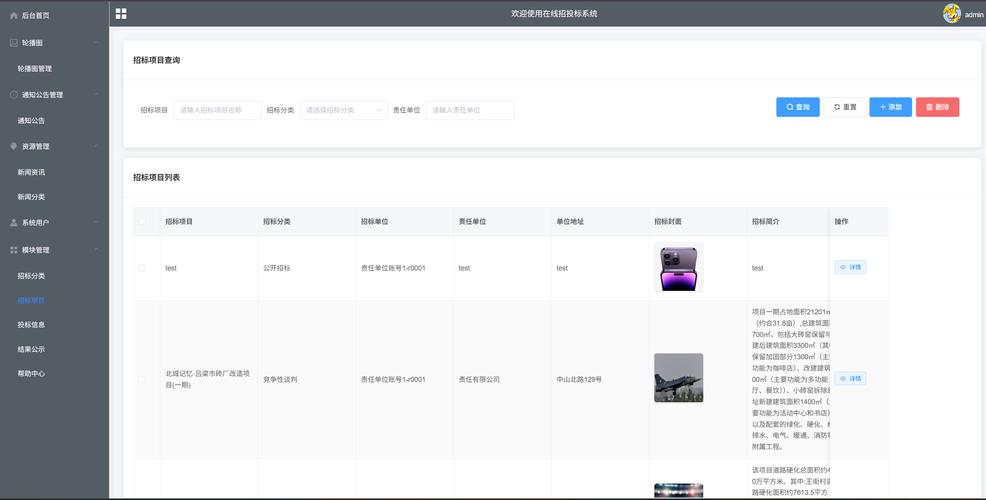The image size is (986, 500).
Task: Click the 北城记忆·吕梁市砖厂改造项目 name cell
Action: point(208,379)
